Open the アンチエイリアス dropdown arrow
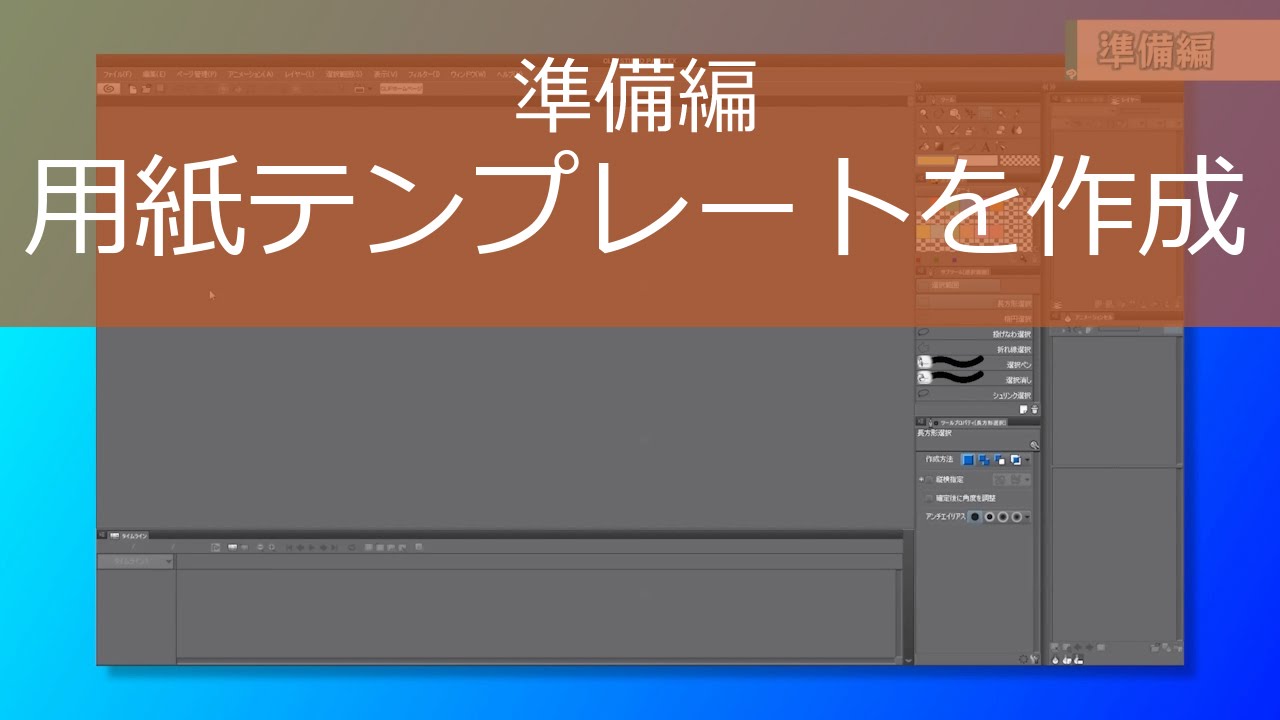This screenshot has height=720, width=1280. [x=1028, y=517]
